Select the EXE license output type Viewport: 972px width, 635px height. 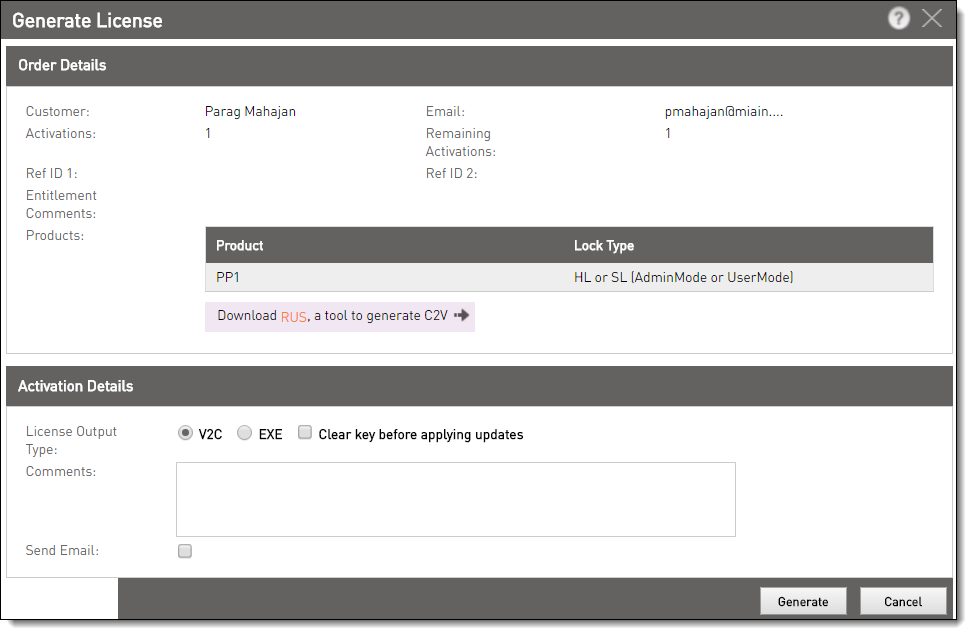(244, 433)
